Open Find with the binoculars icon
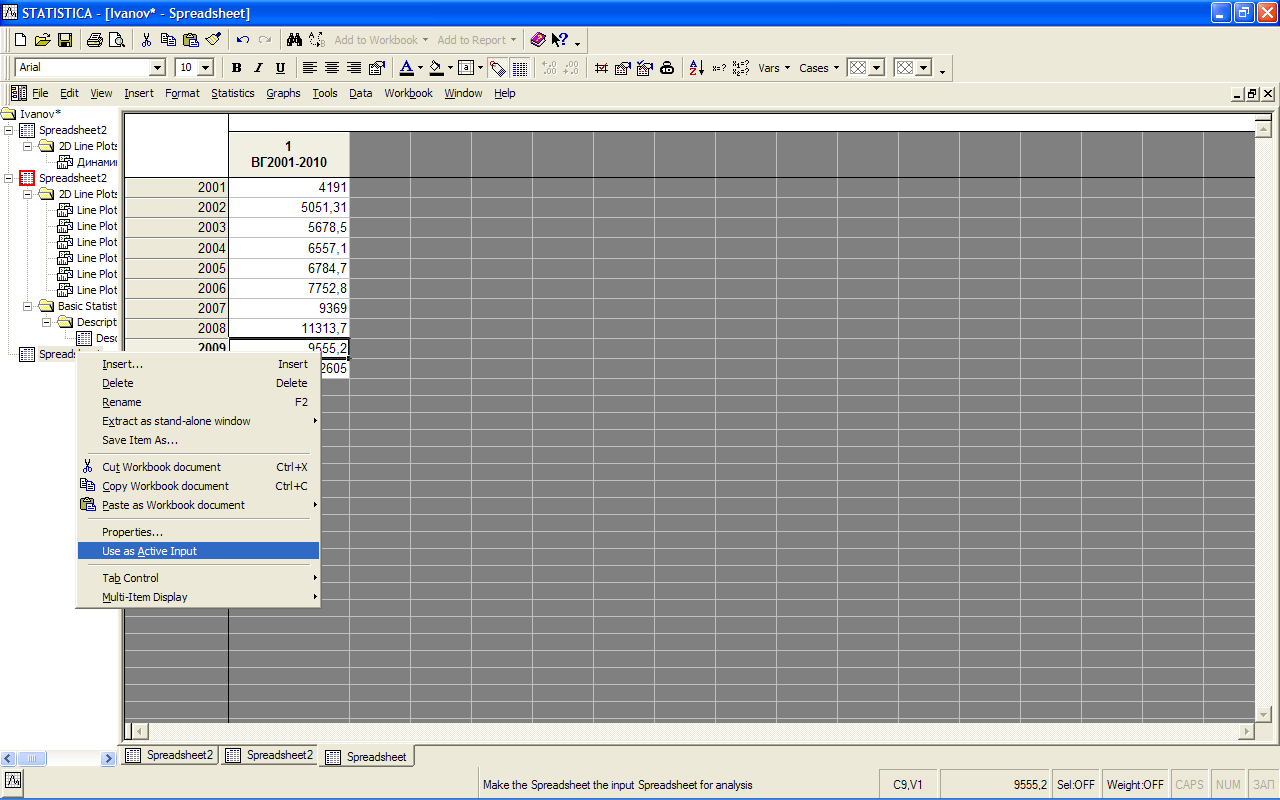Screen dimensions: 1280x800 294,40
